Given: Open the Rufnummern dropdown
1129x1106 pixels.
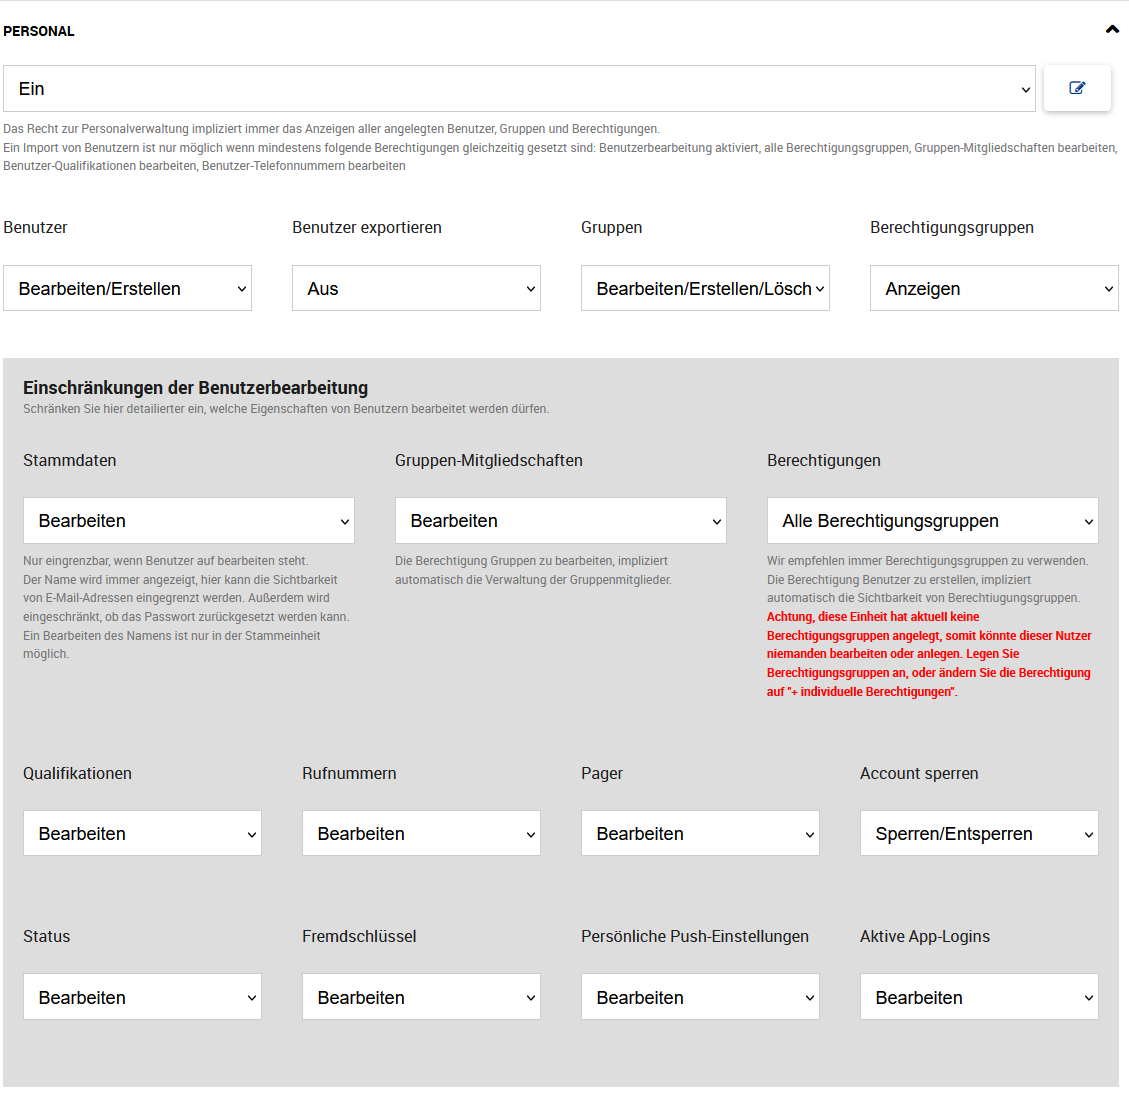Looking at the screenshot, I should coord(421,833).
